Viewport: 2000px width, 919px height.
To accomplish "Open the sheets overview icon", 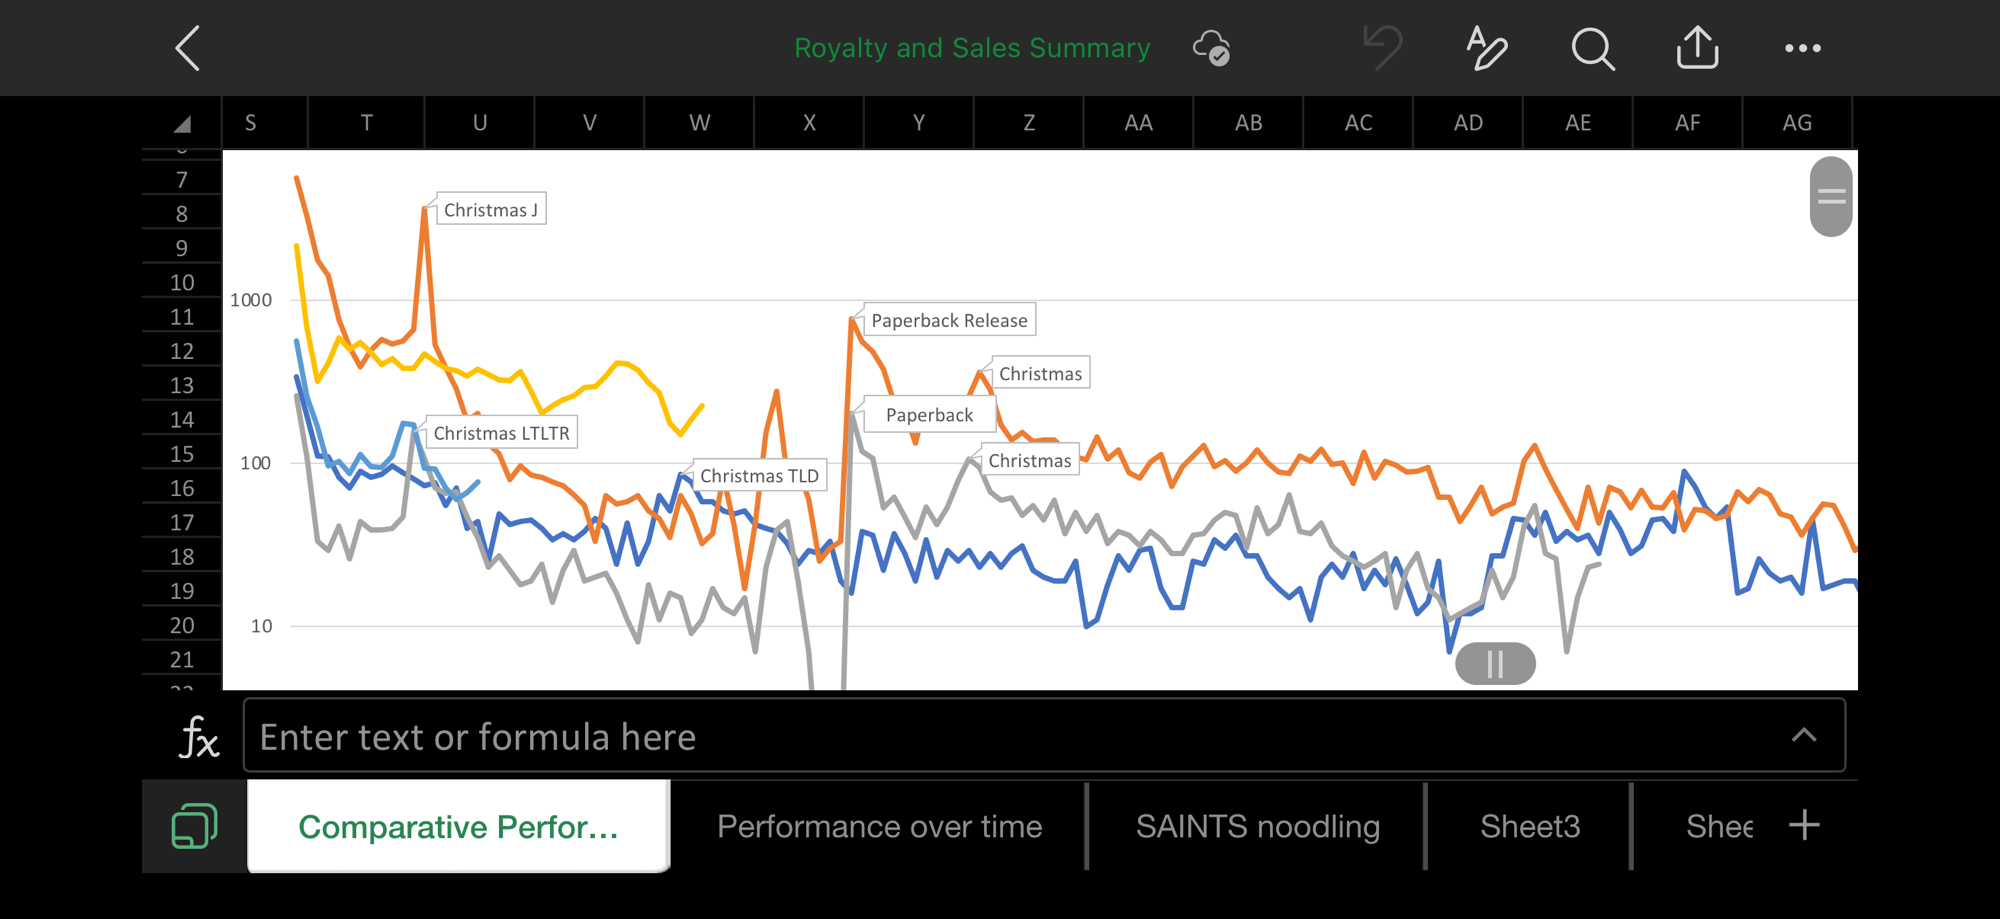I will tap(194, 826).
